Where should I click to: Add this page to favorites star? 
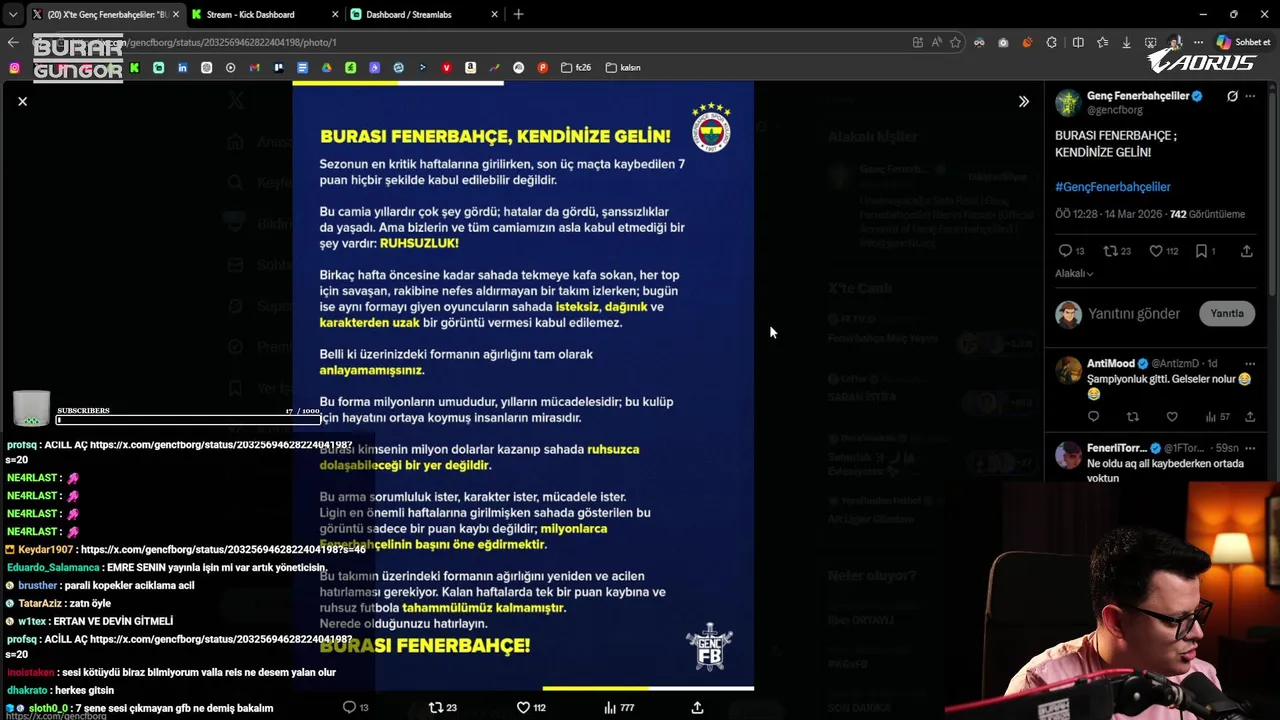pyautogui.click(x=955, y=42)
